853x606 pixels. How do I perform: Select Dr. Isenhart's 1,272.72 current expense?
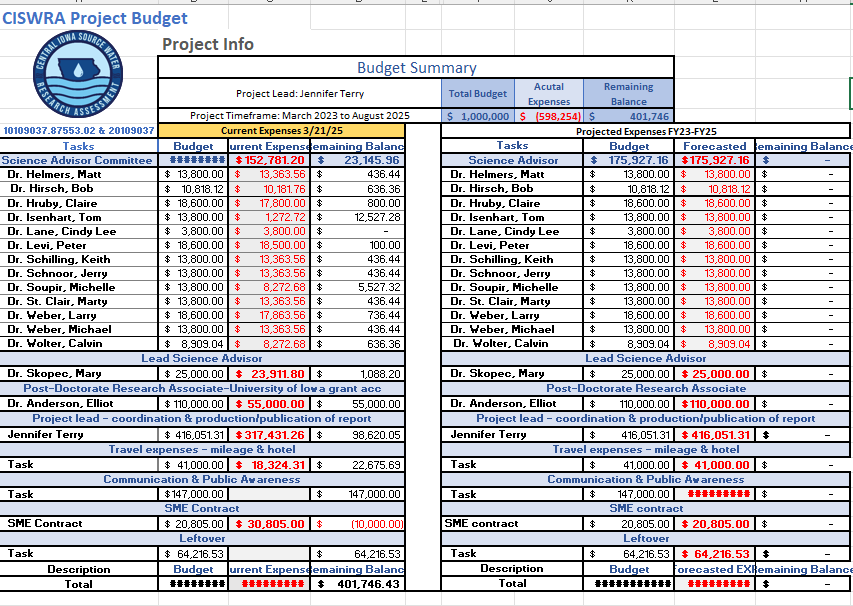pos(269,217)
